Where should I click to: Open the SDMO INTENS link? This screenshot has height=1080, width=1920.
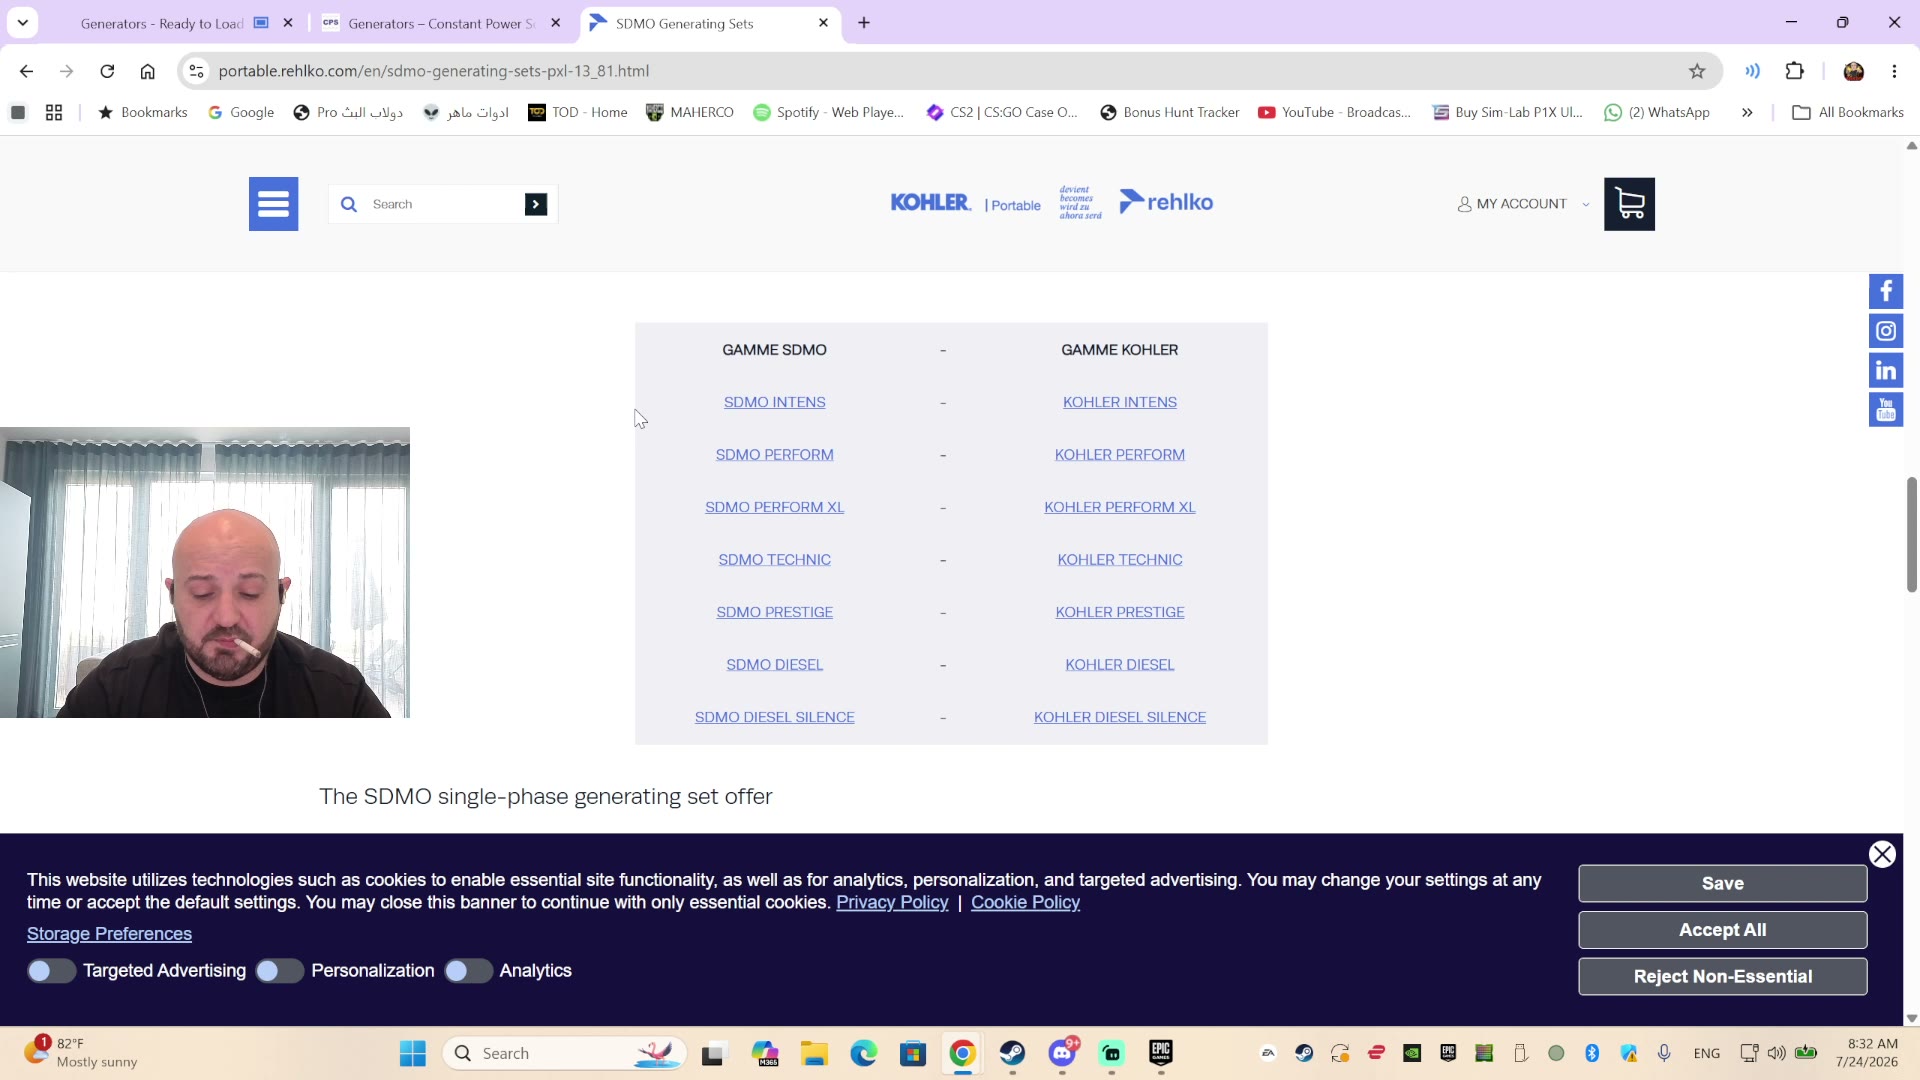click(775, 402)
